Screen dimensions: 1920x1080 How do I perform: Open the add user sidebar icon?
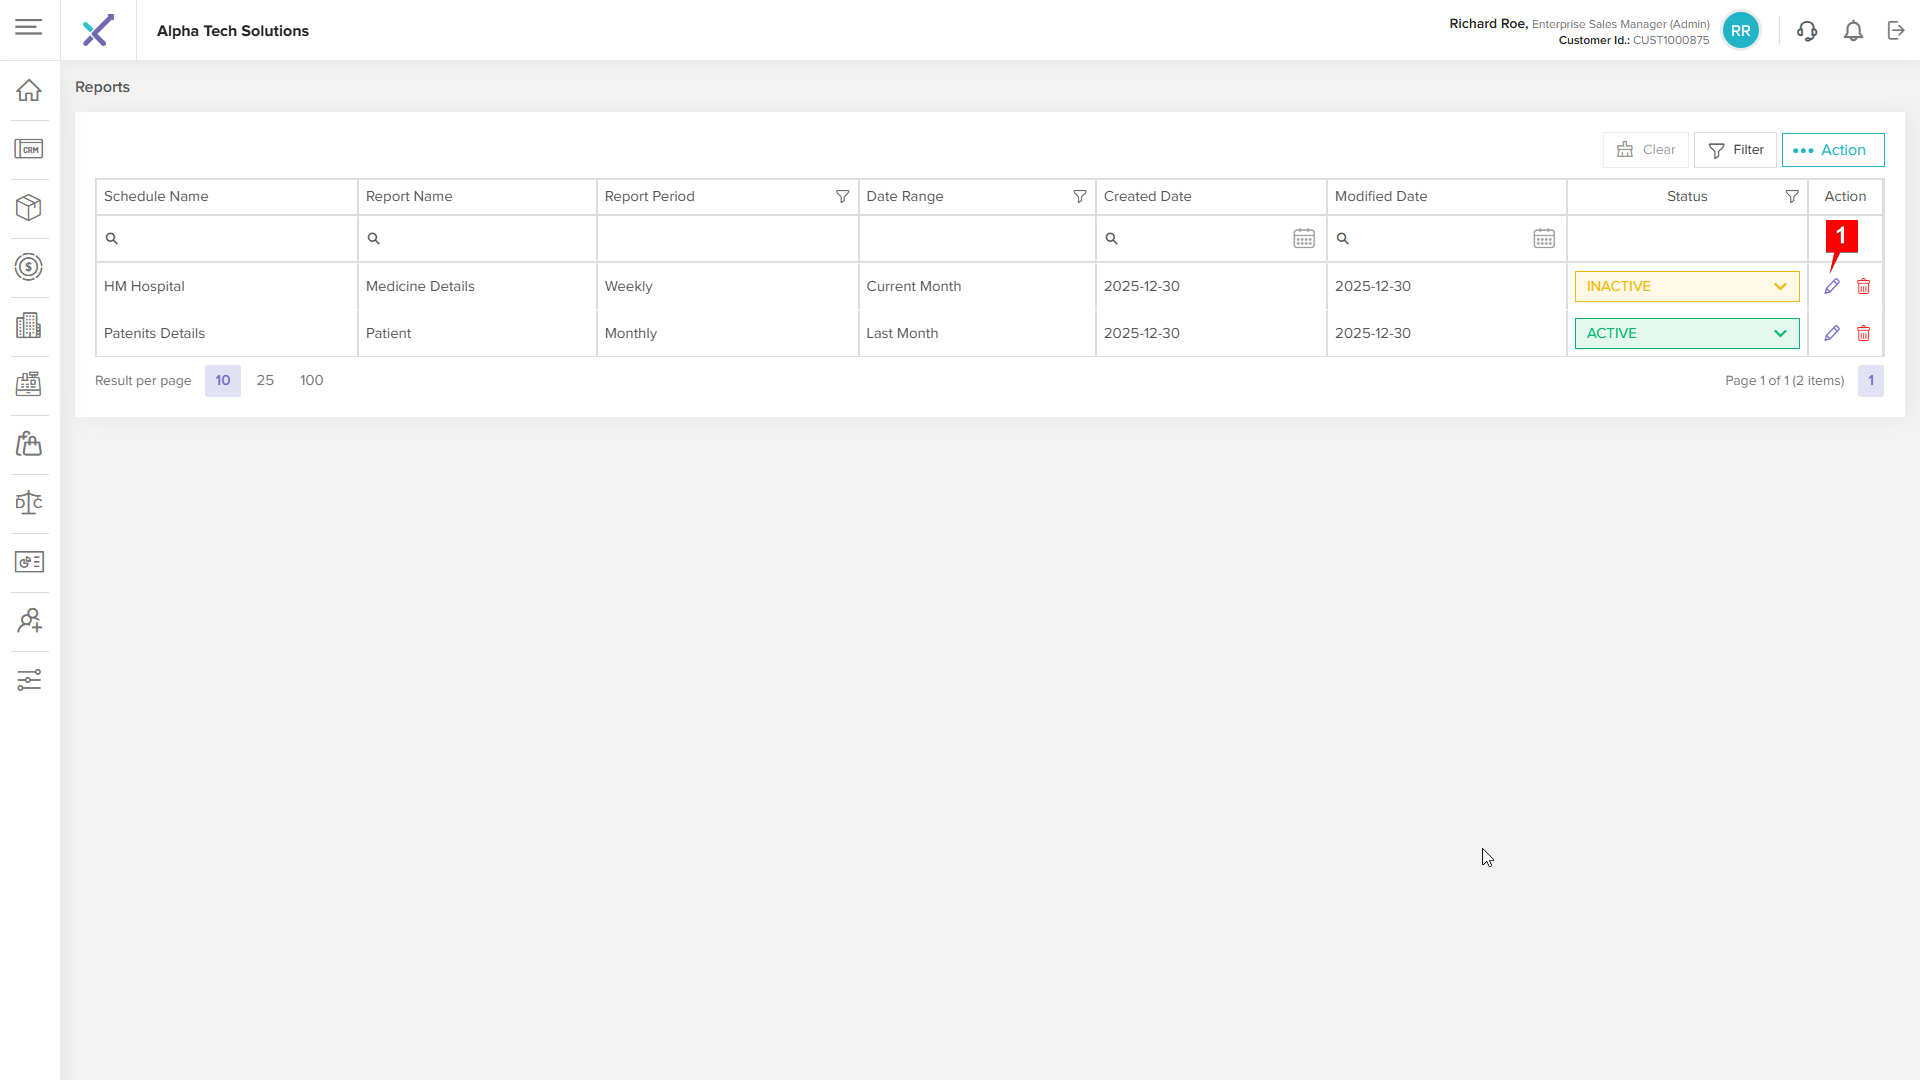click(29, 621)
